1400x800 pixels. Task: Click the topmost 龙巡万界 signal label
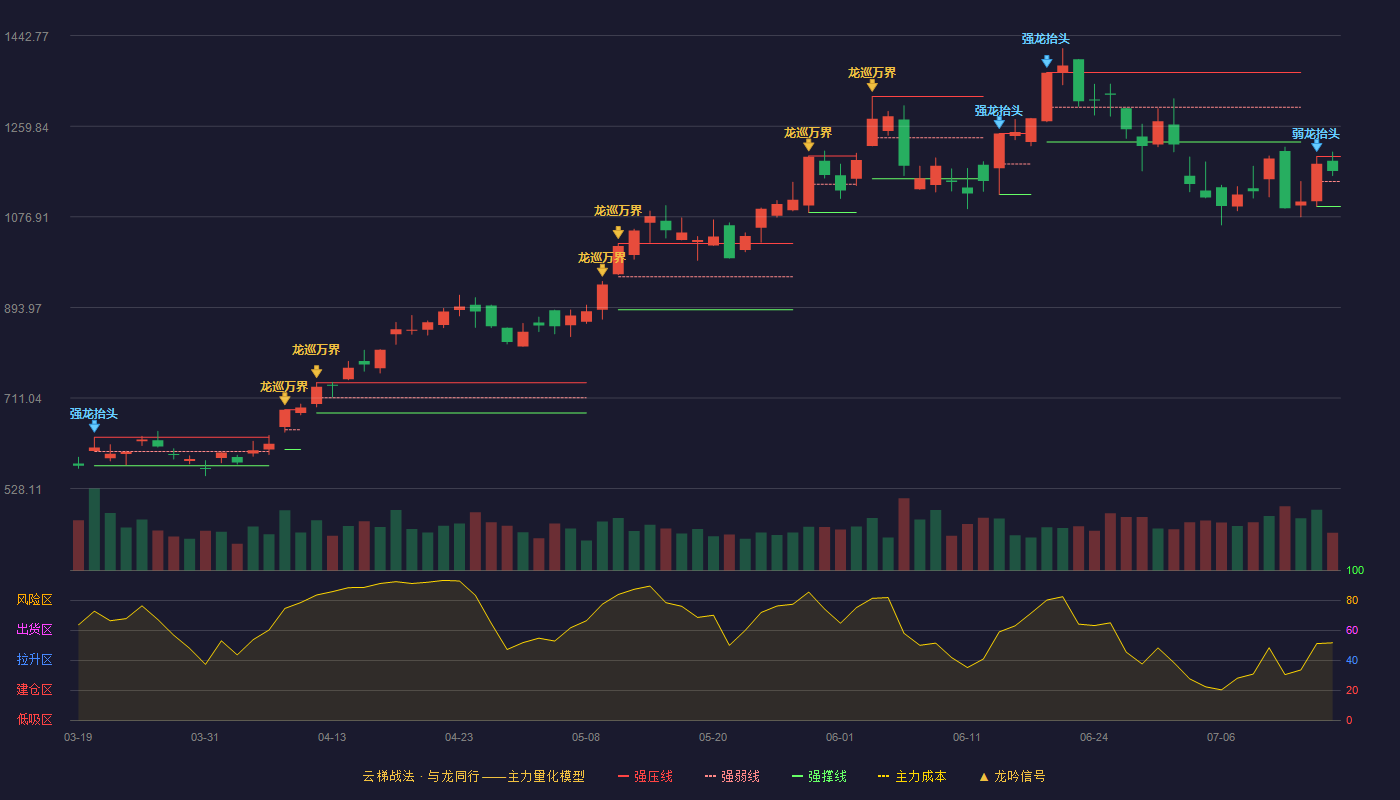pos(872,73)
